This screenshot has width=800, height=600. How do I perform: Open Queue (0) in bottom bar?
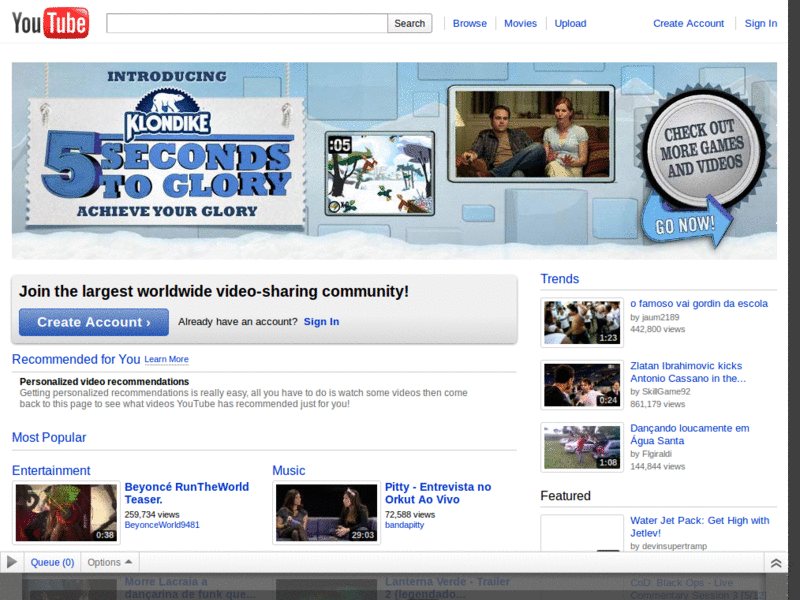point(52,562)
